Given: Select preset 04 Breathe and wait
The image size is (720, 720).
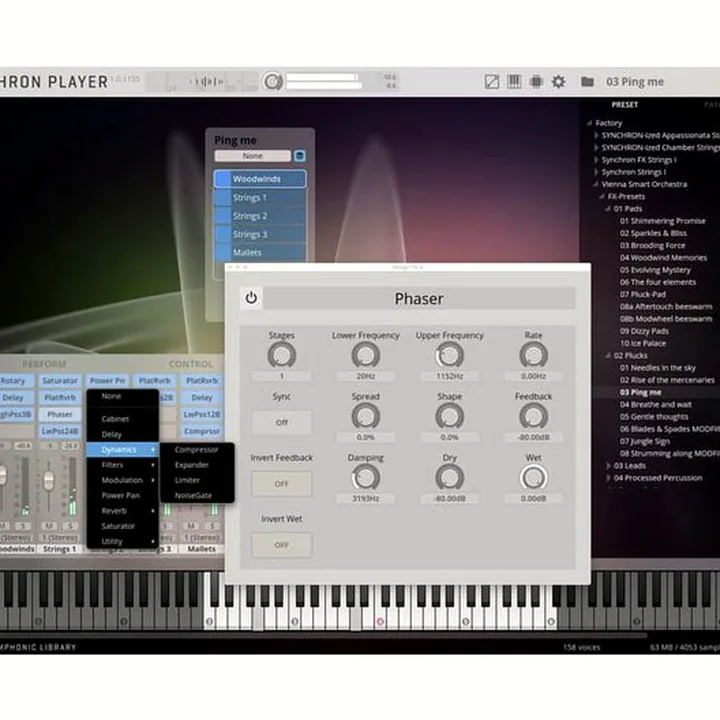Looking at the screenshot, I should click(x=655, y=405).
